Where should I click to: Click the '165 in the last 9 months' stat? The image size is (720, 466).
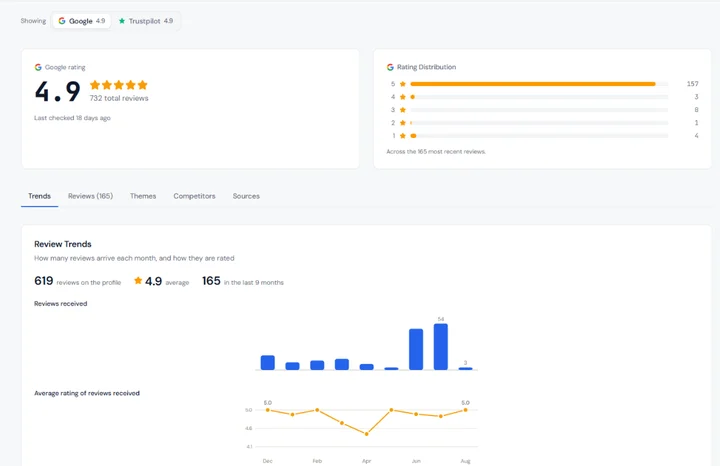243,281
